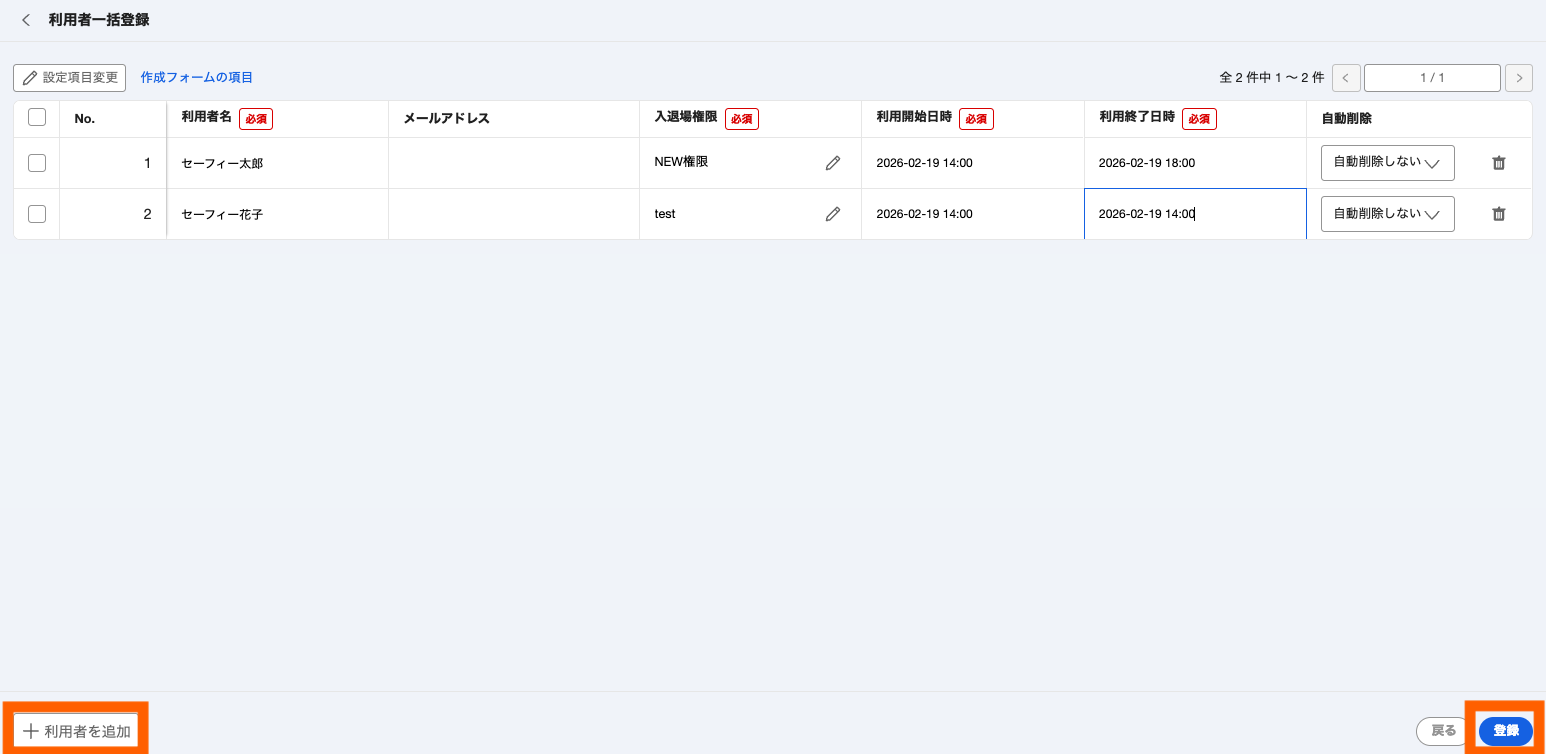Edit the end date field in row 2
Screen dimensions: 1546x754
point(1195,214)
